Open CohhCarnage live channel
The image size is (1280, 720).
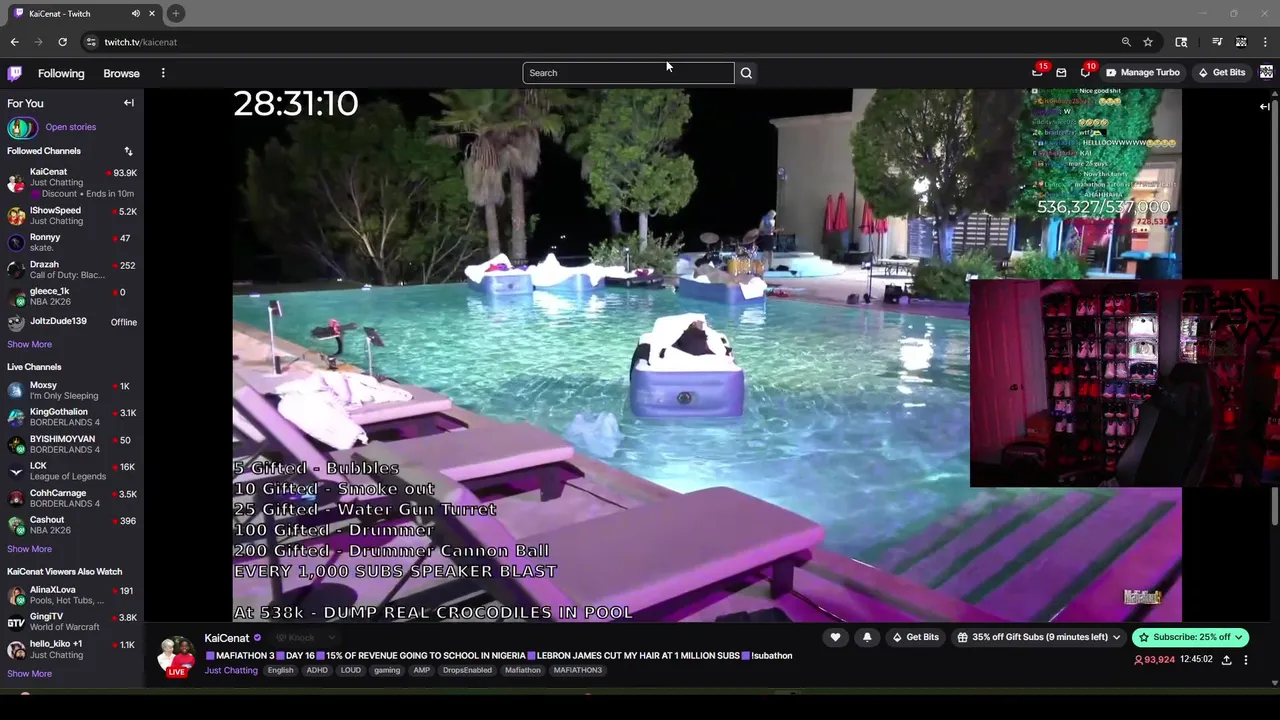coord(72,498)
